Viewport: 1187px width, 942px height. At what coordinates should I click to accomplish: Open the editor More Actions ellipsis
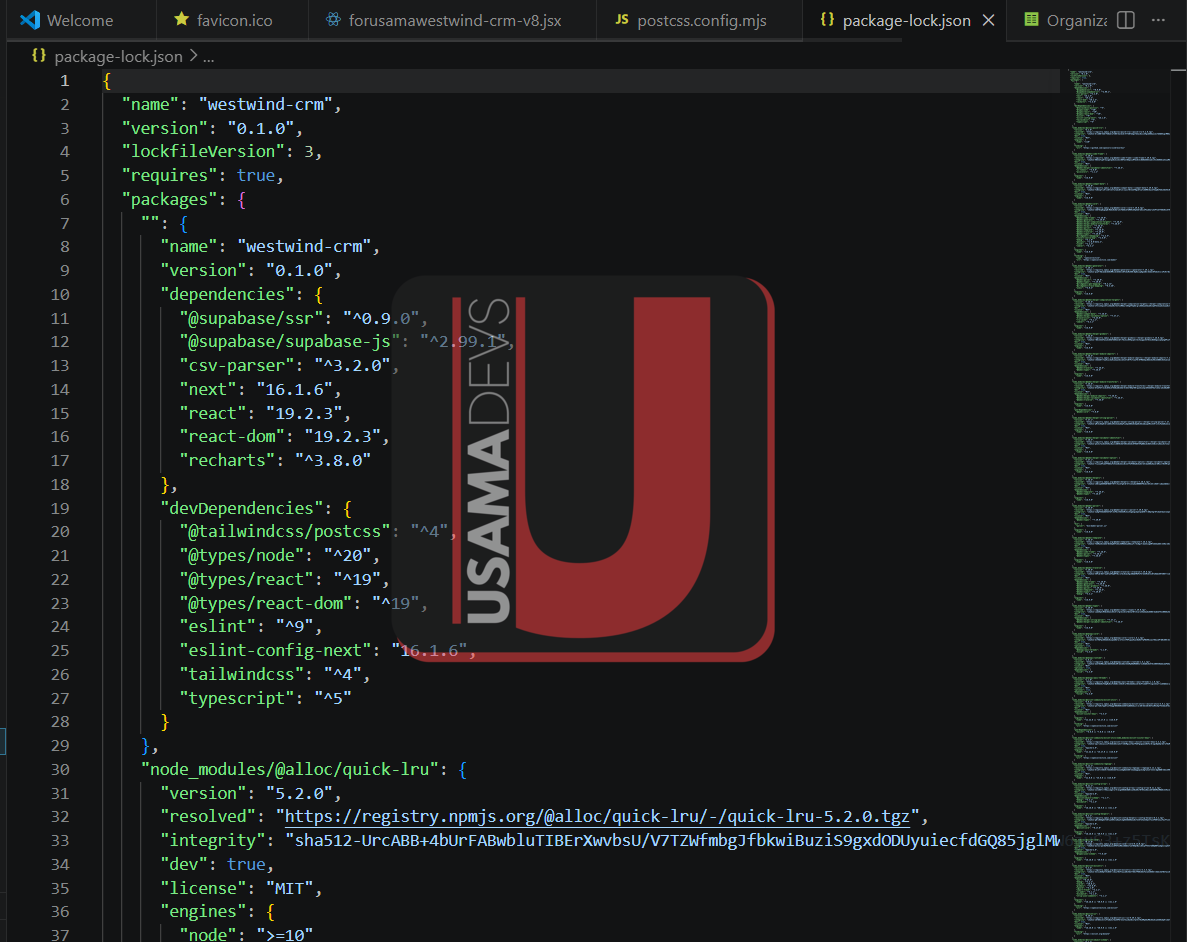point(1158,20)
